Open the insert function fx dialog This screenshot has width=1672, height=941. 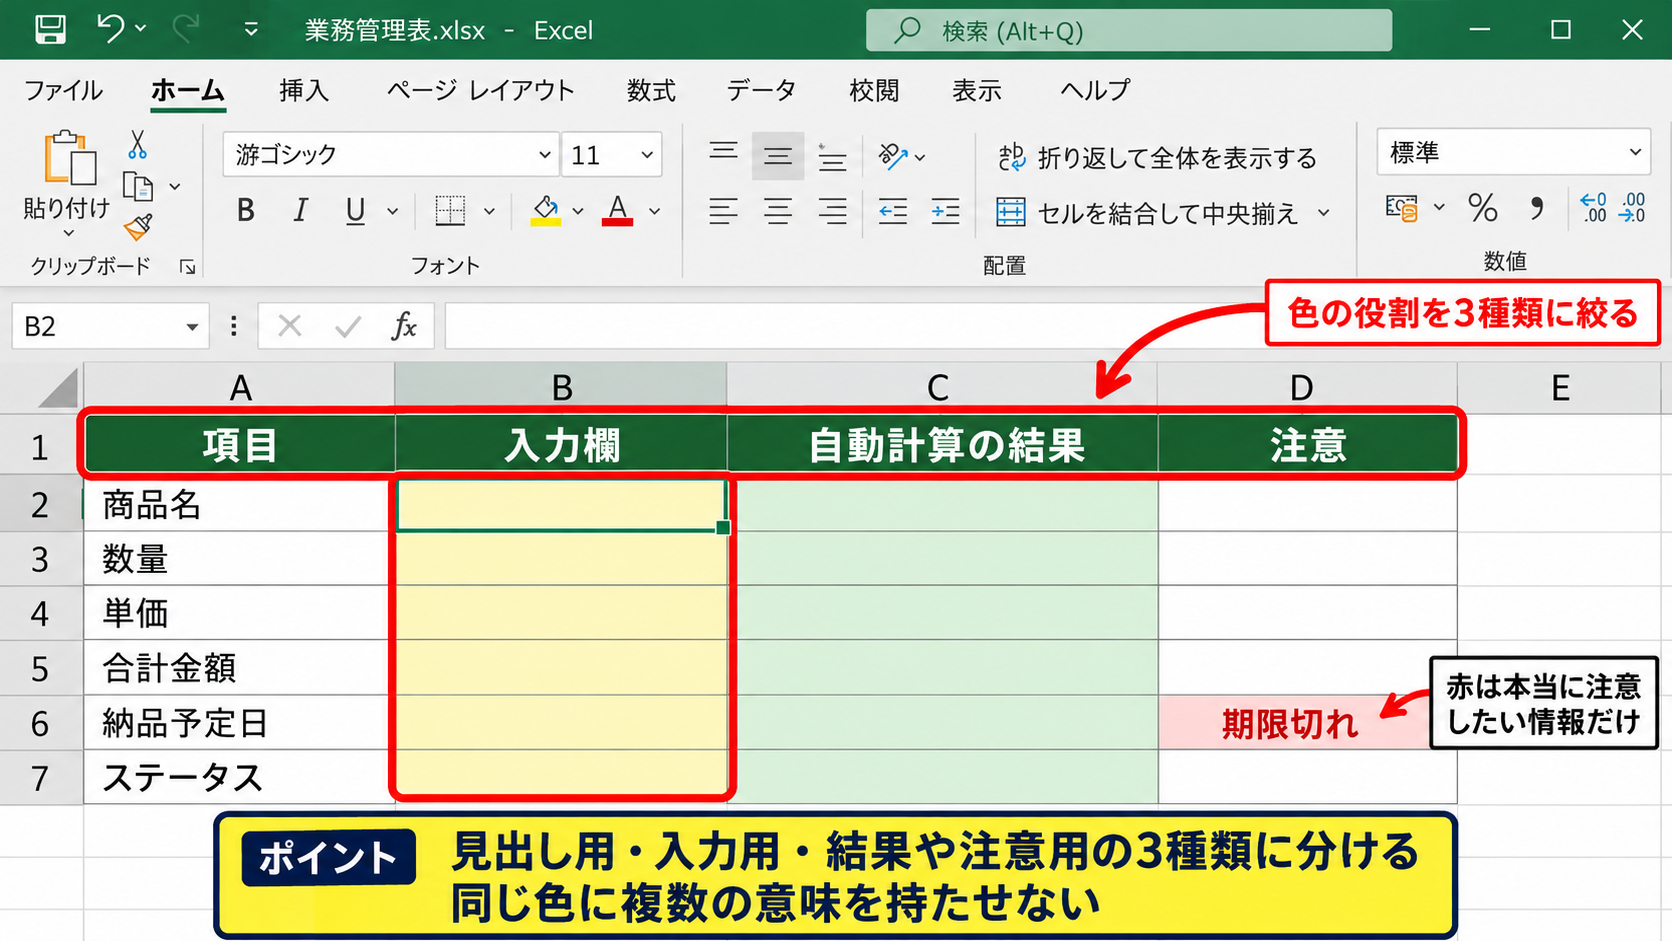point(404,326)
